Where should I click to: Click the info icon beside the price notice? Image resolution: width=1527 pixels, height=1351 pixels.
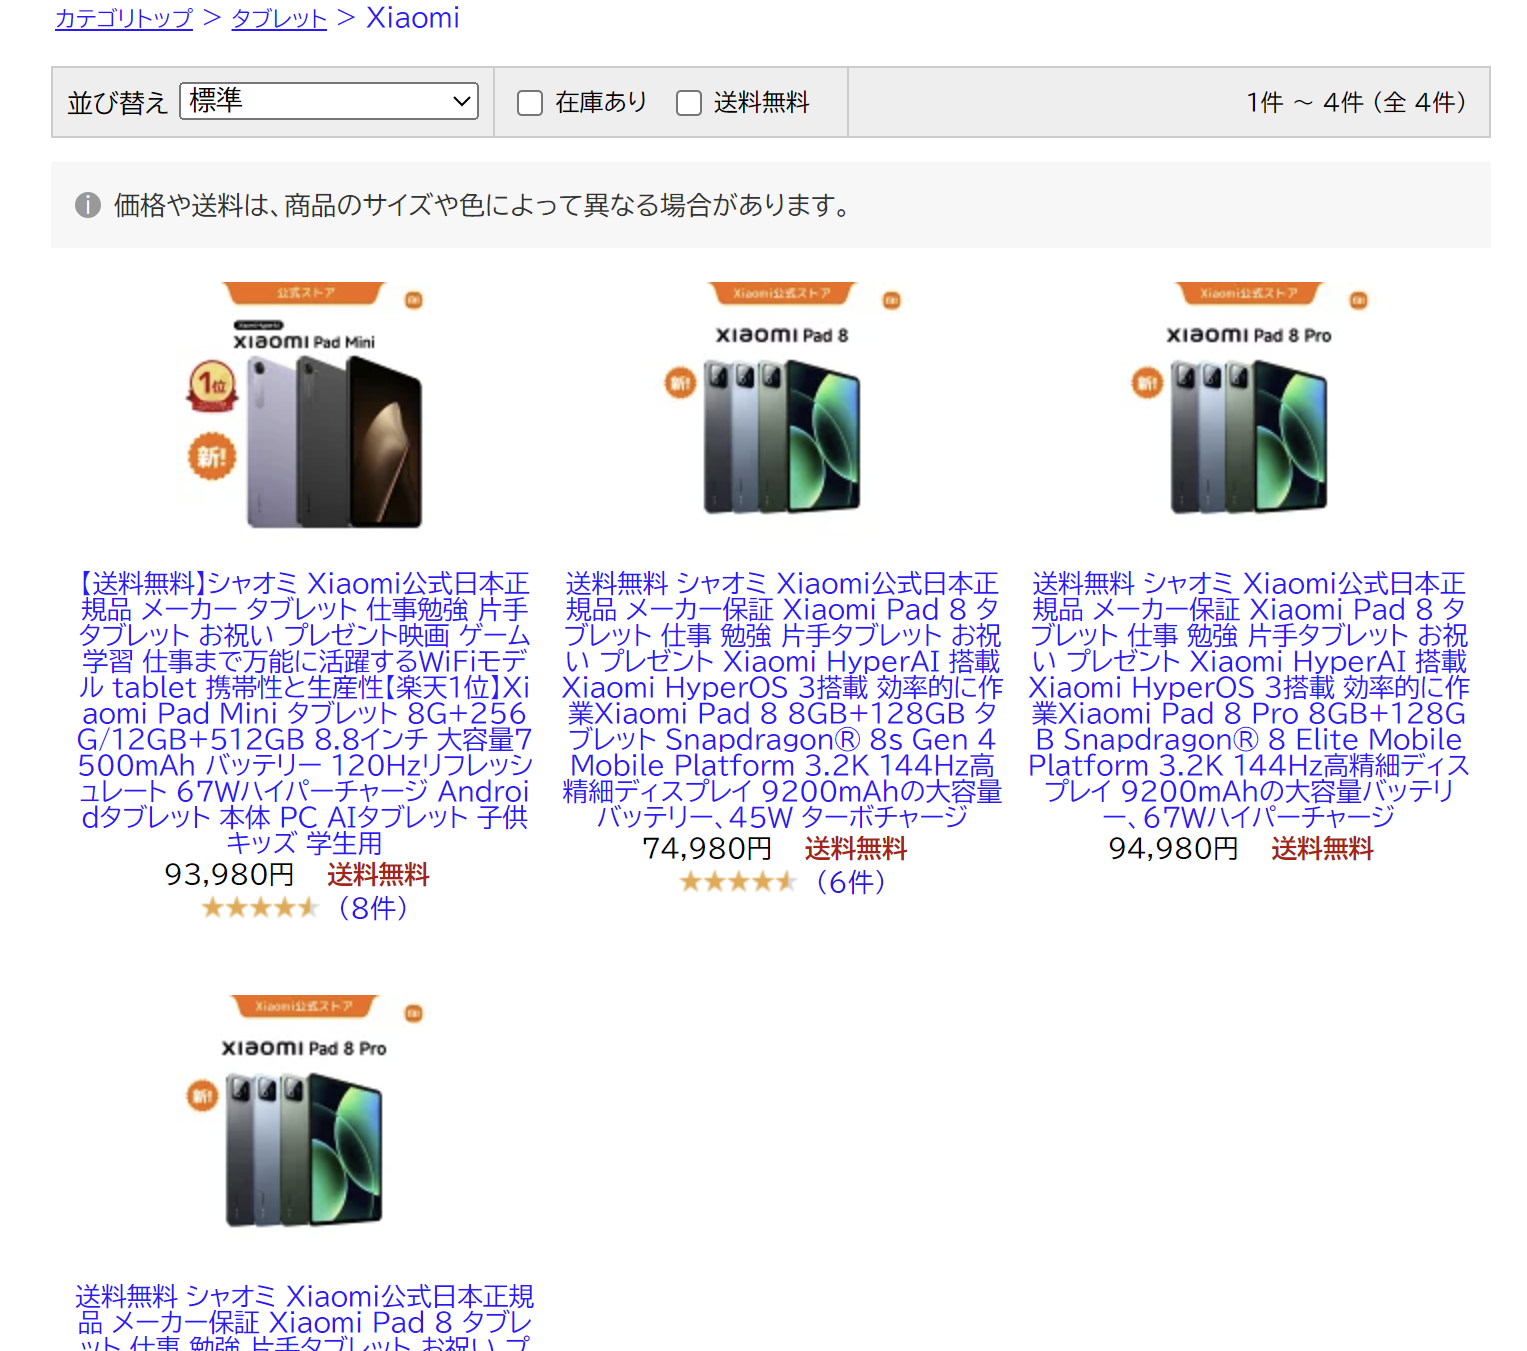tap(88, 205)
